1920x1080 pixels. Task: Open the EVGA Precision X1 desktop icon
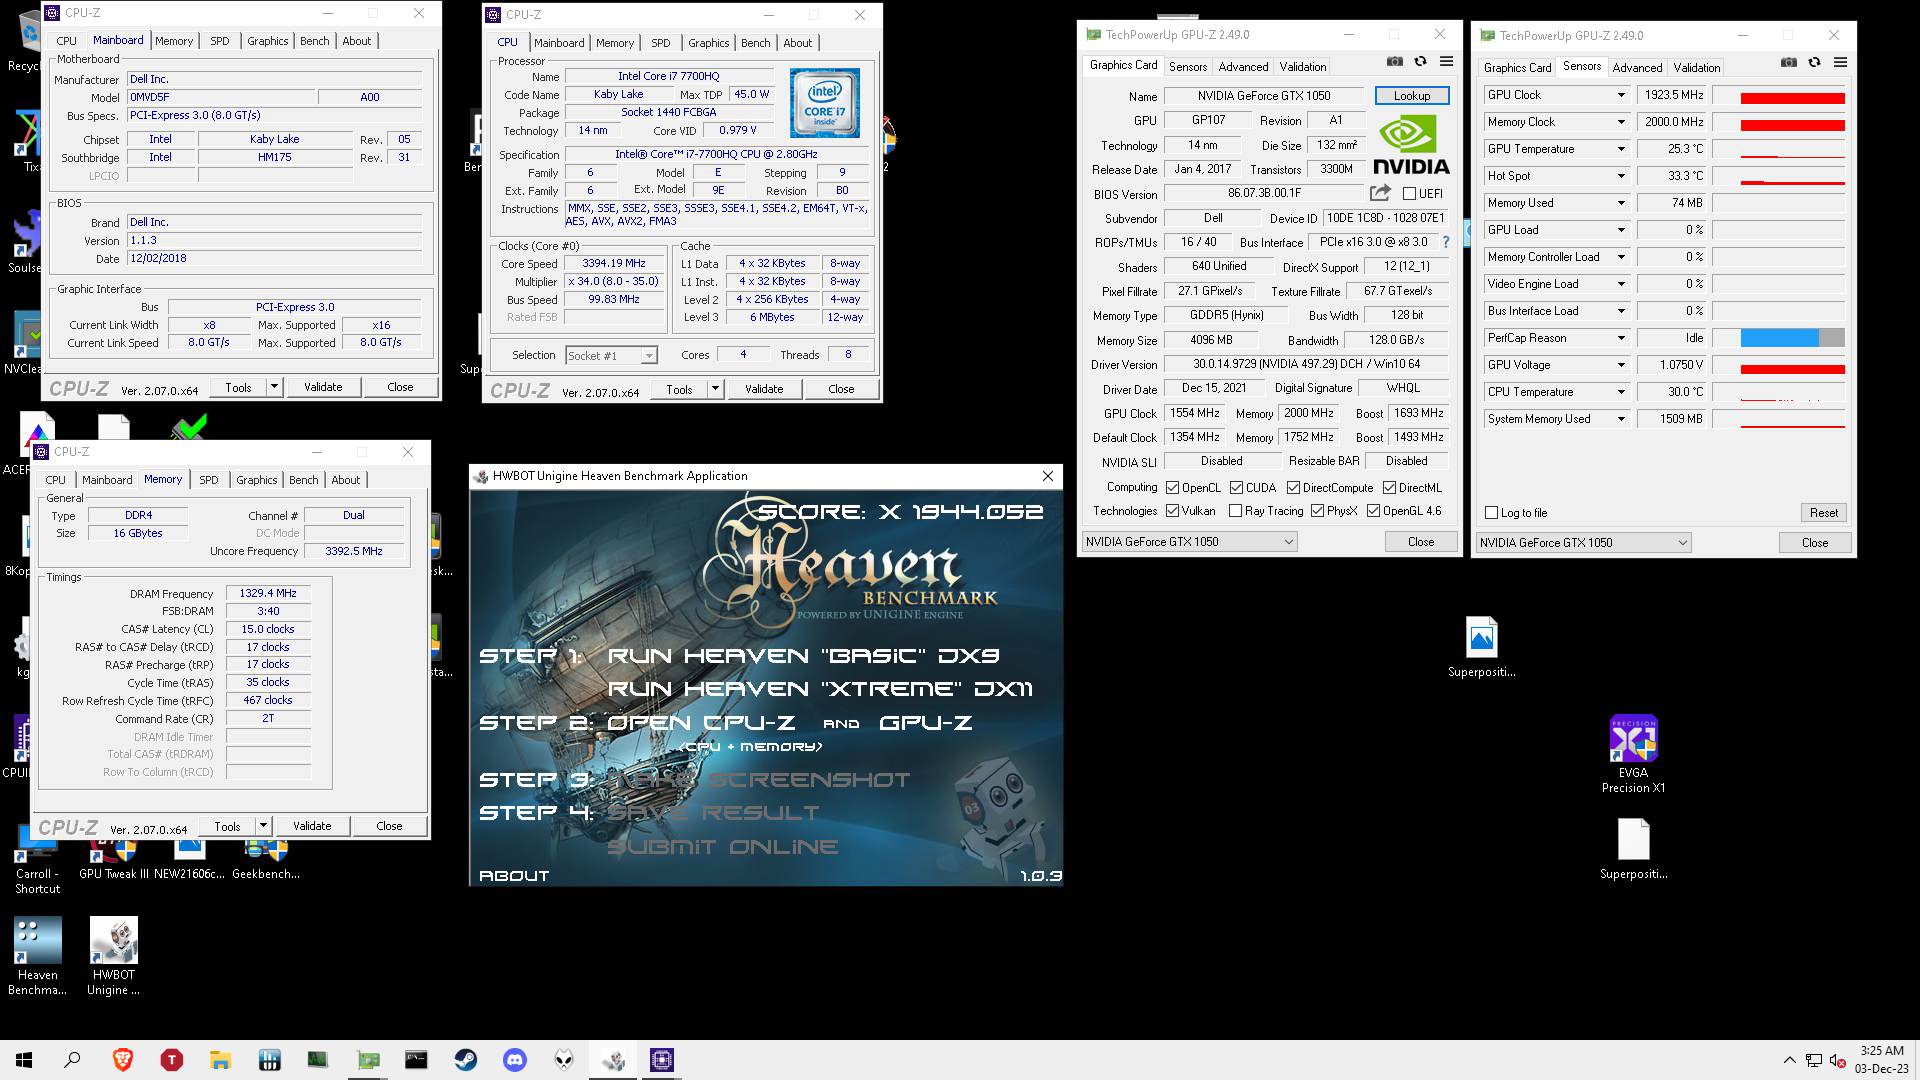pos(1633,755)
